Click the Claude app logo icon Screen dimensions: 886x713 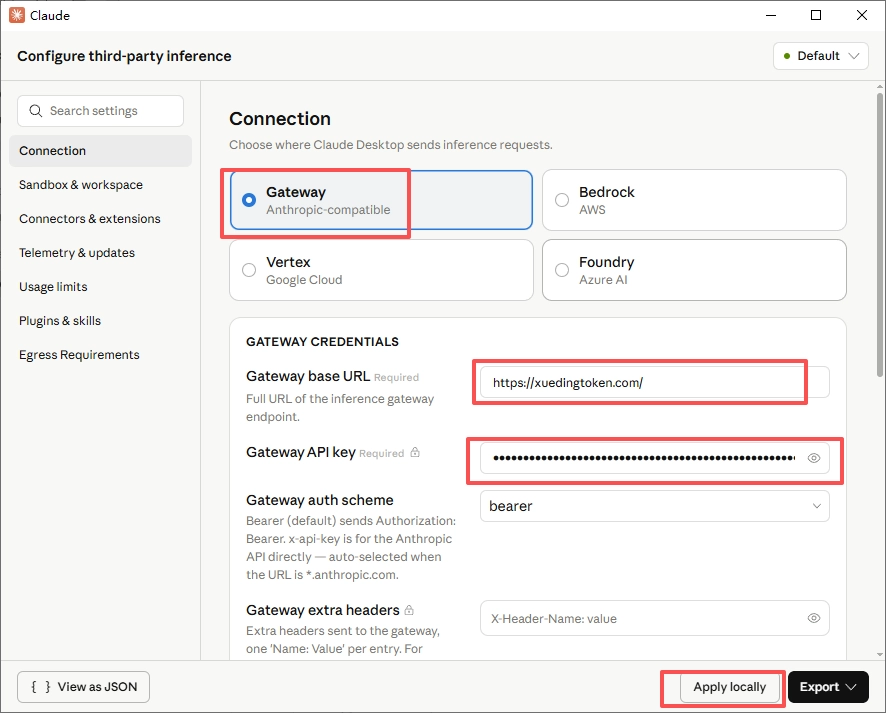[x=16, y=15]
